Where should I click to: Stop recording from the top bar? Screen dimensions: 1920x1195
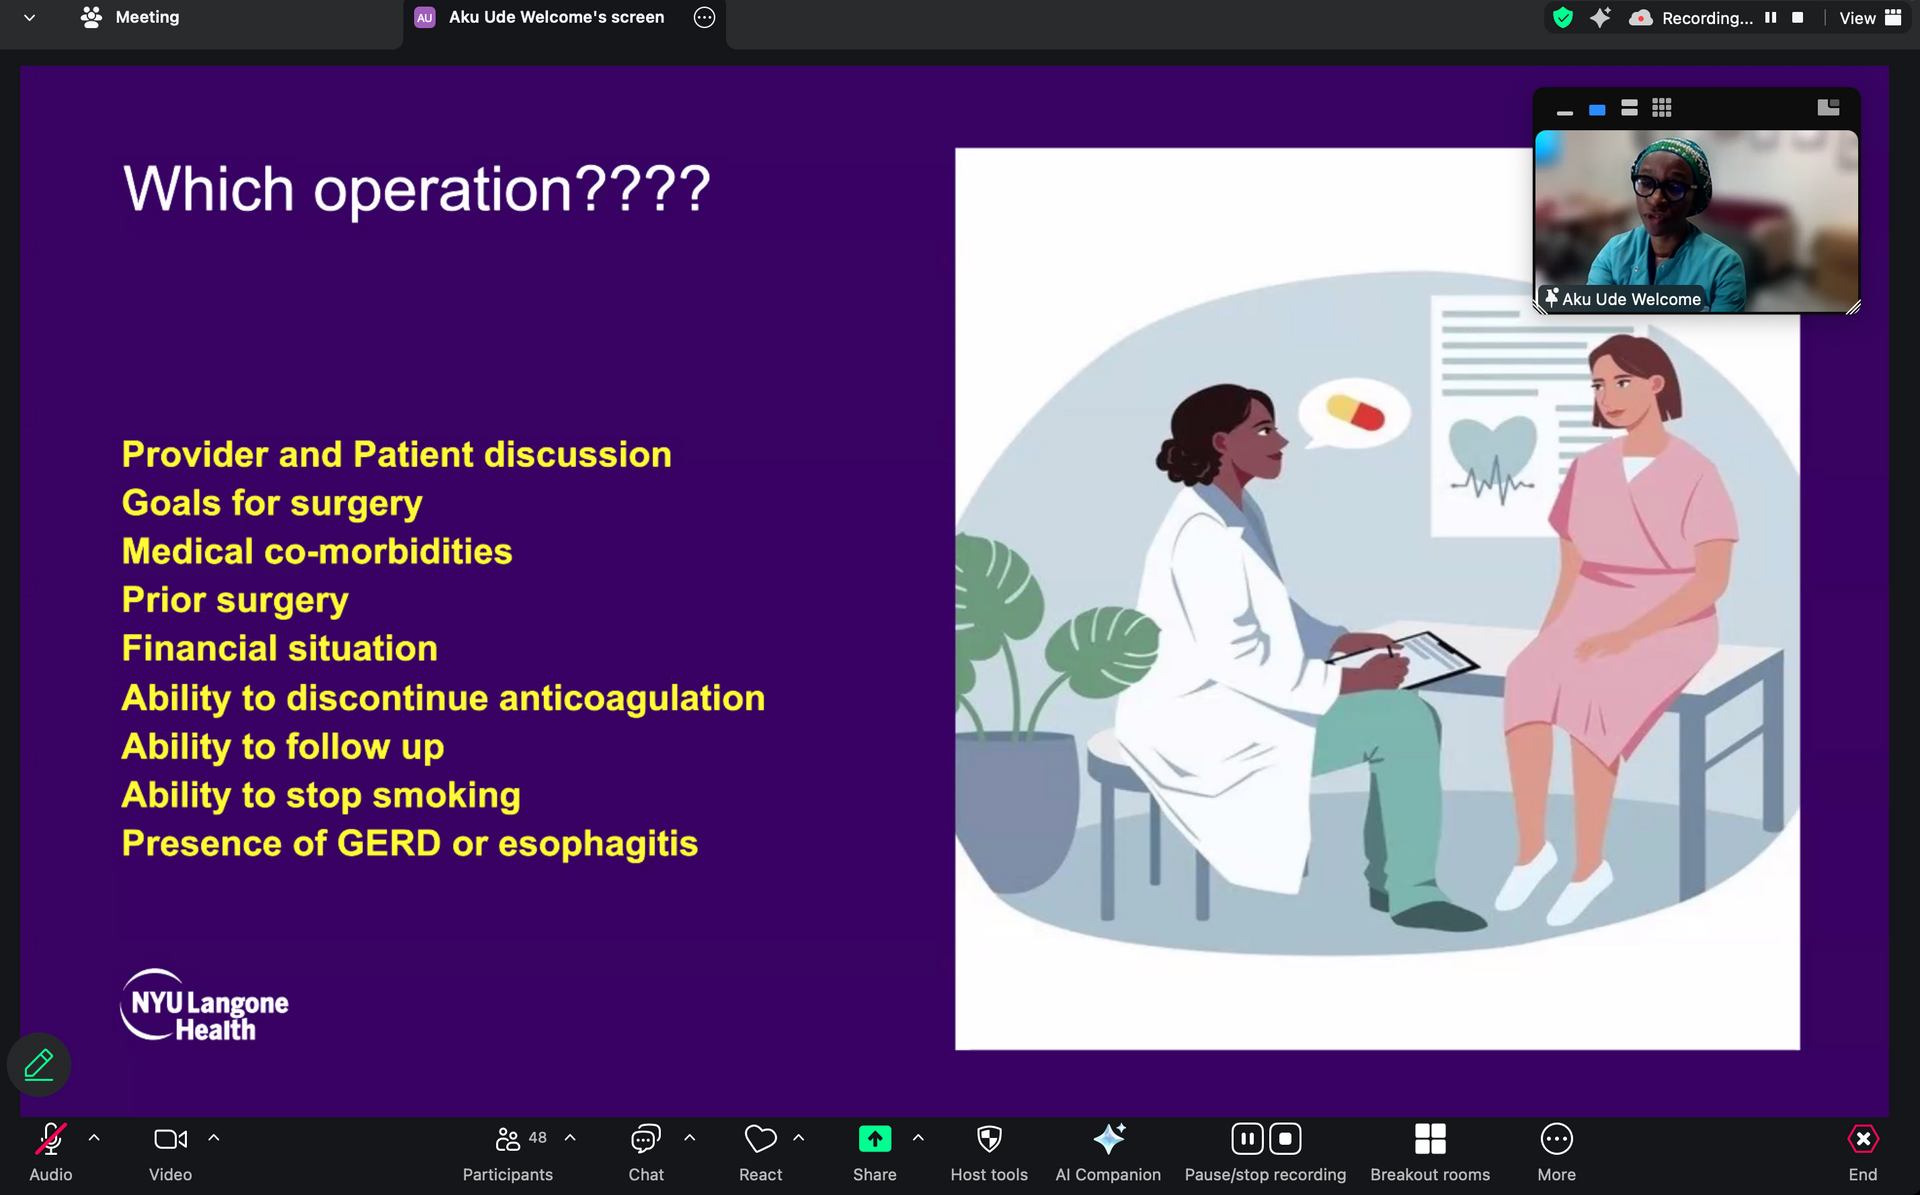[1797, 18]
